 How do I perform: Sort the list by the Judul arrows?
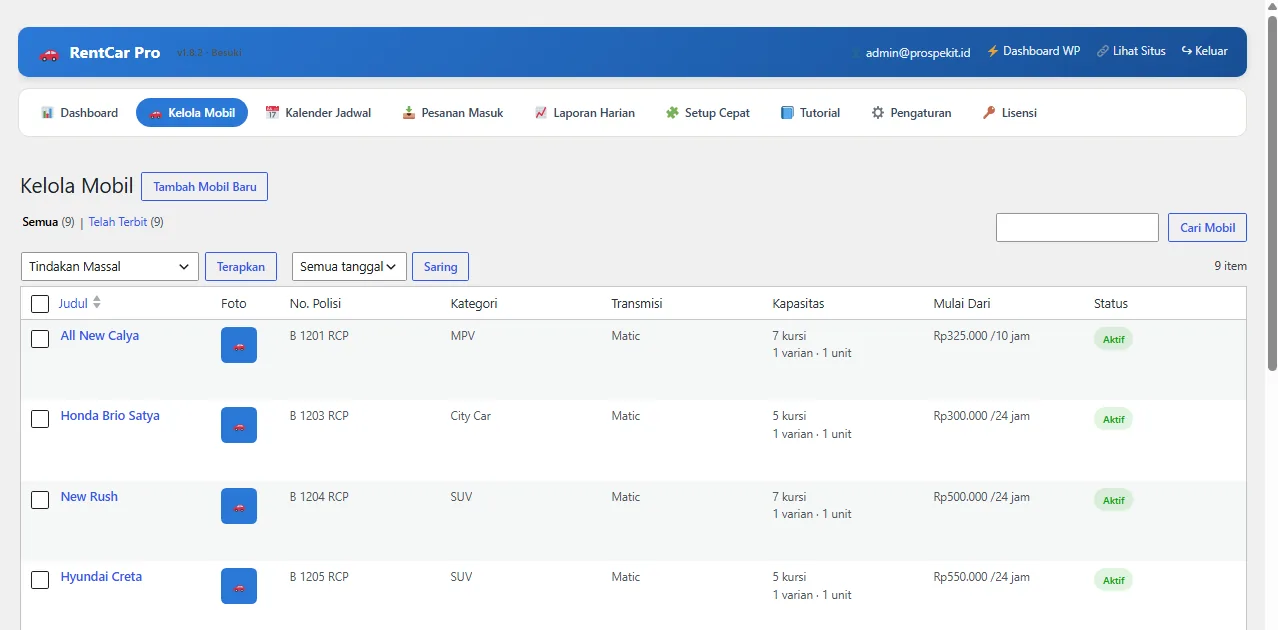[x=97, y=303]
